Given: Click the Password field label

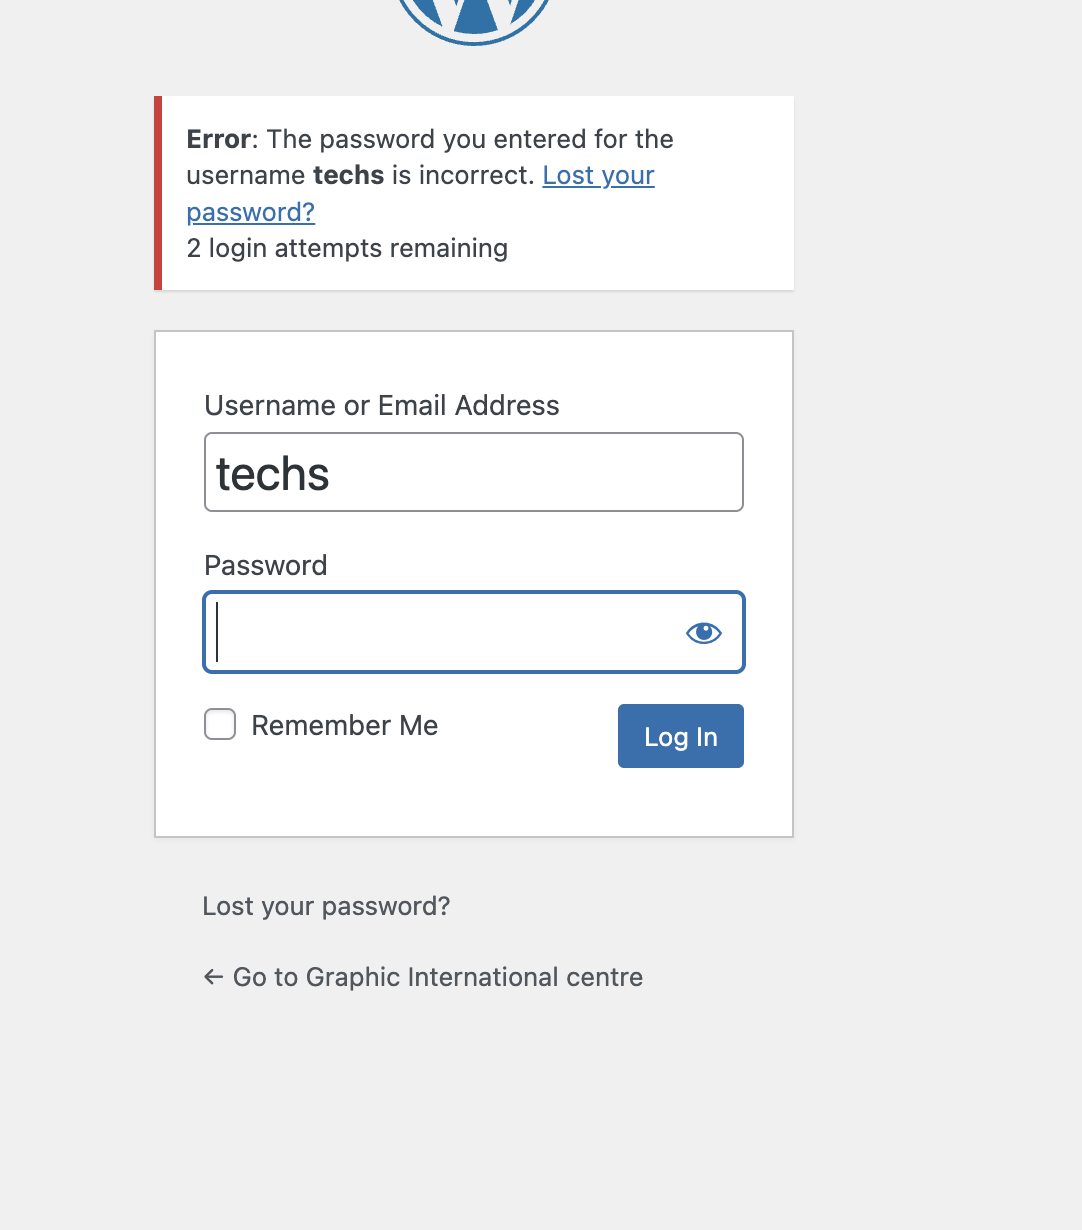Looking at the screenshot, I should point(265,565).
